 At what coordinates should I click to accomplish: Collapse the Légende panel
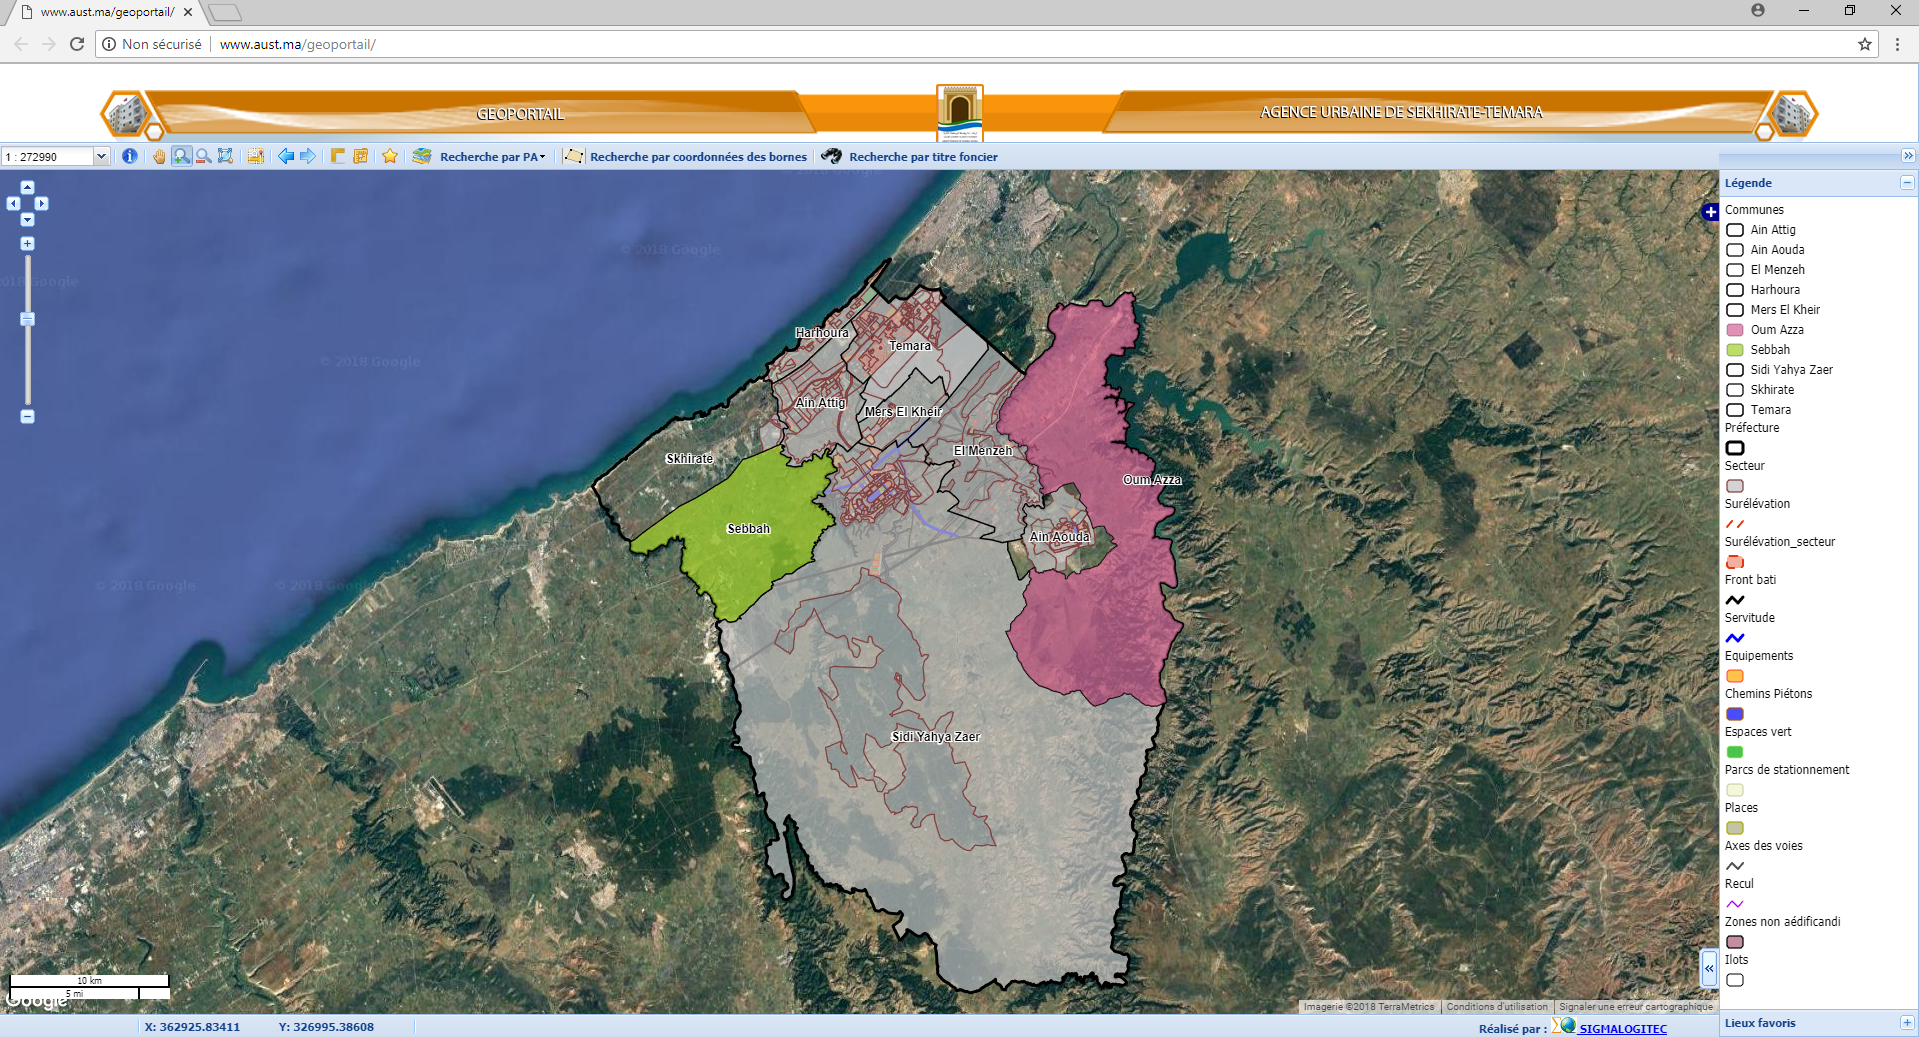(1907, 183)
